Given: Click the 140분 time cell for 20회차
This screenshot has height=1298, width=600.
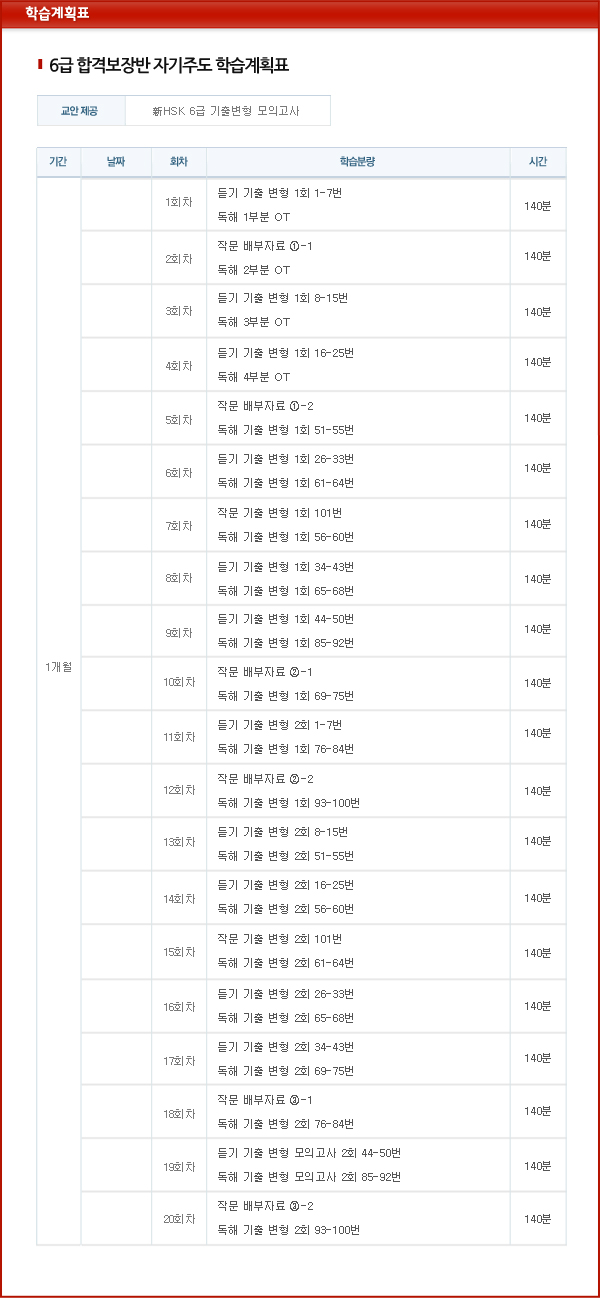Looking at the screenshot, I should (x=537, y=1218).
